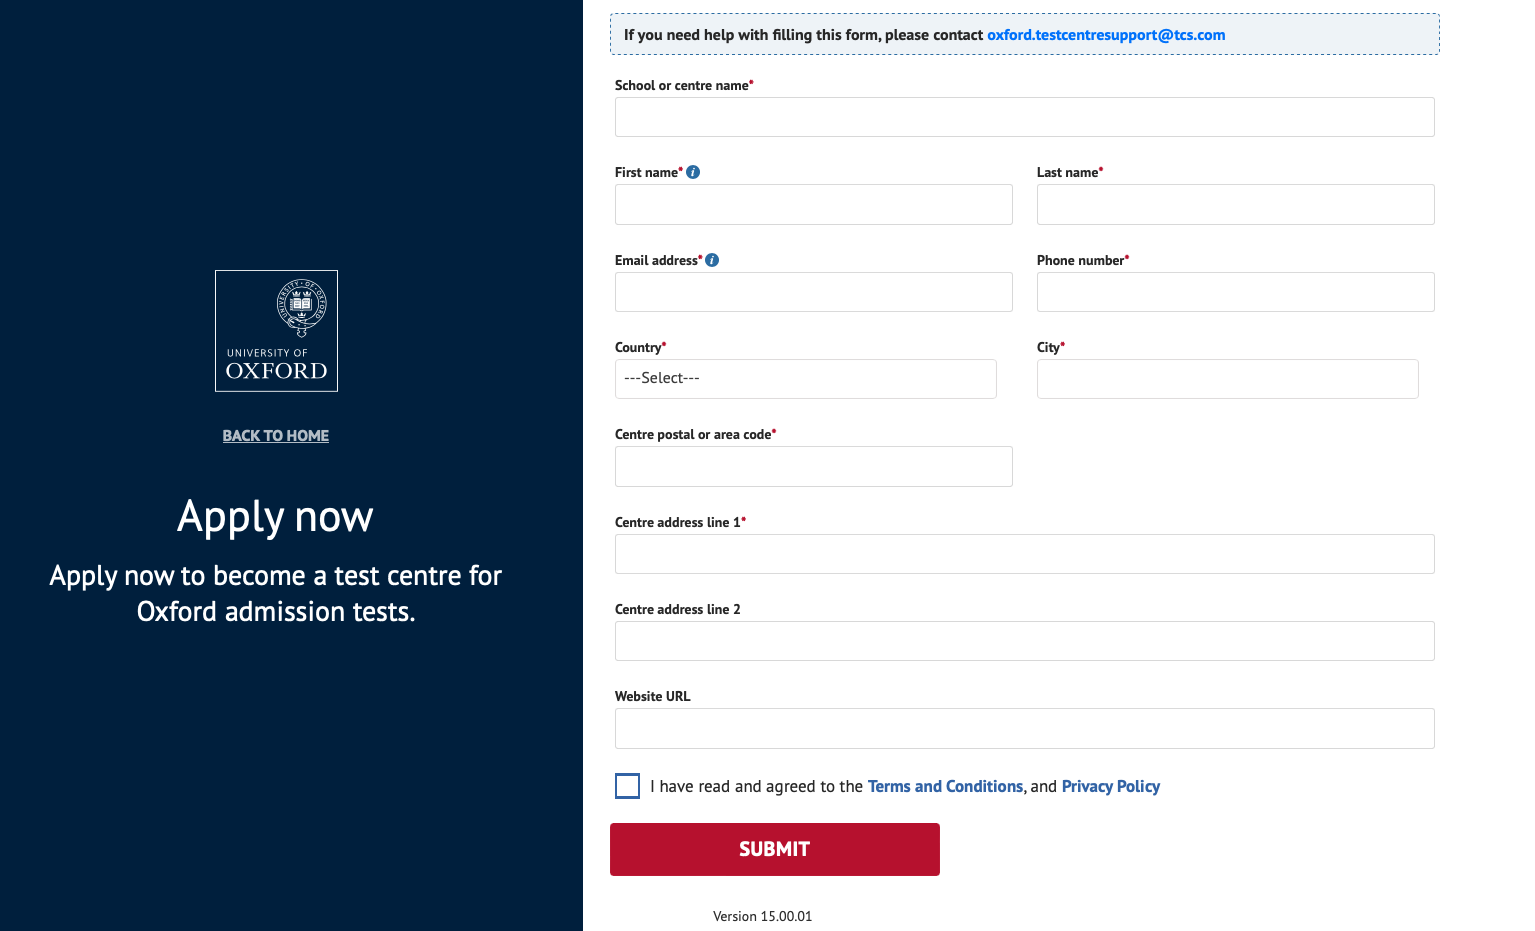The width and height of the screenshot is (1535, 931).
Task: Focus the Phone number field
Action: 1235,292
